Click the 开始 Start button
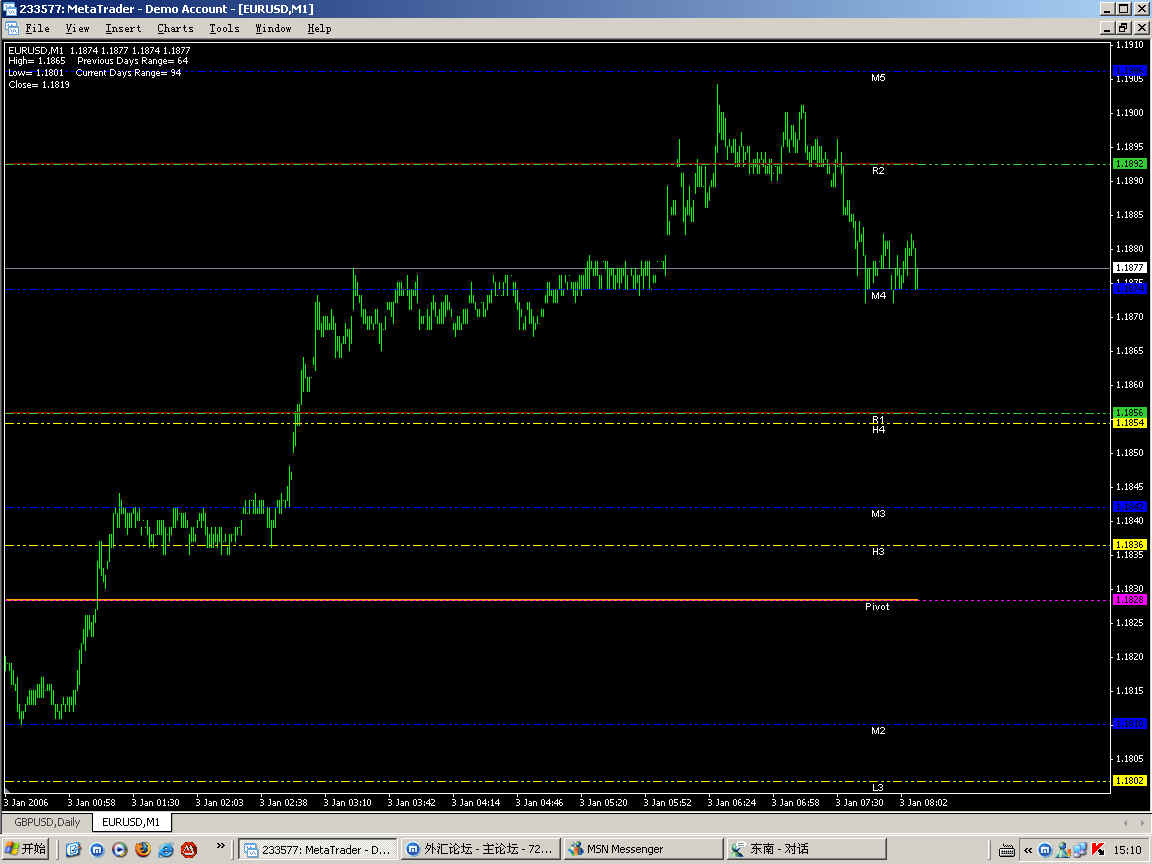 coord(26,849)
